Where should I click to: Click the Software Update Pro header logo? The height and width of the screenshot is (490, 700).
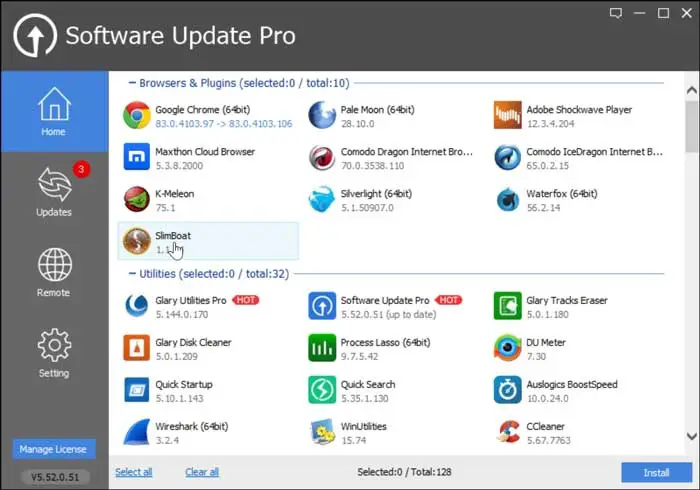tap(35, 35)
